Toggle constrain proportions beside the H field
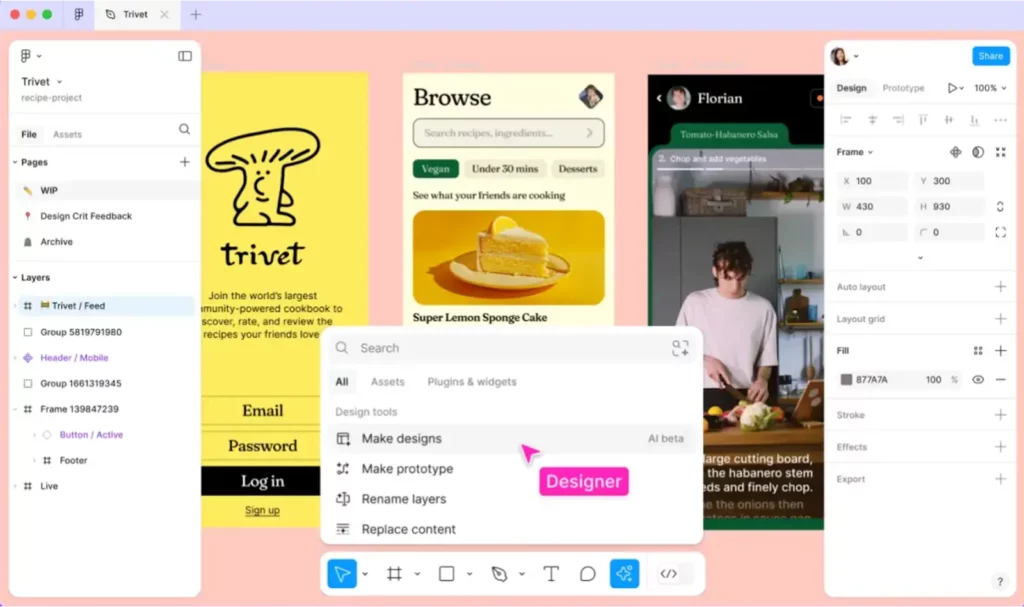Screen dimensions: 1024x607 [1000, 206]
